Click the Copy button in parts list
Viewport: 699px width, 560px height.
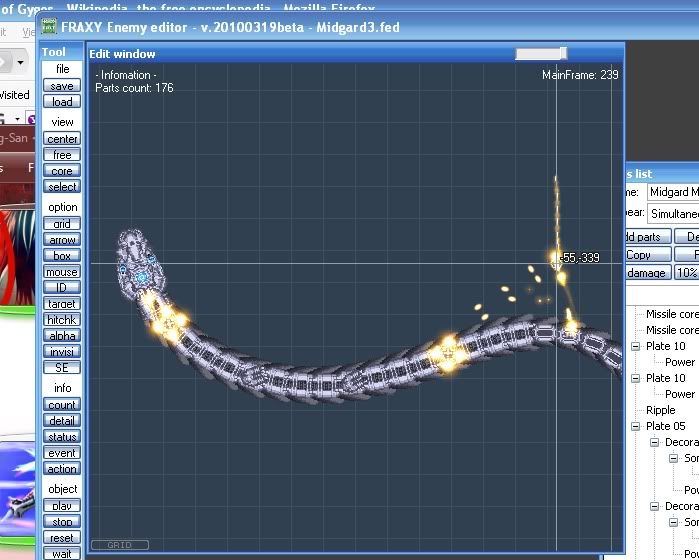click(x=638, y=255)
